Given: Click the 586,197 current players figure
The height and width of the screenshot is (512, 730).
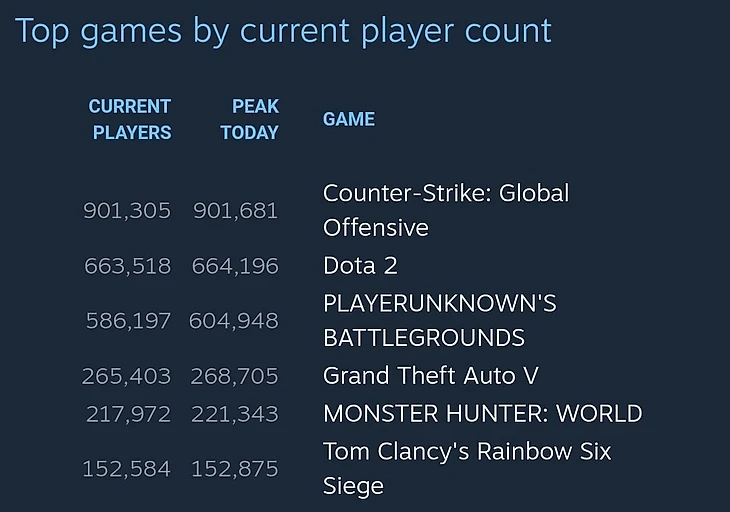Looking at the screenshot, I should pos(128,321).
